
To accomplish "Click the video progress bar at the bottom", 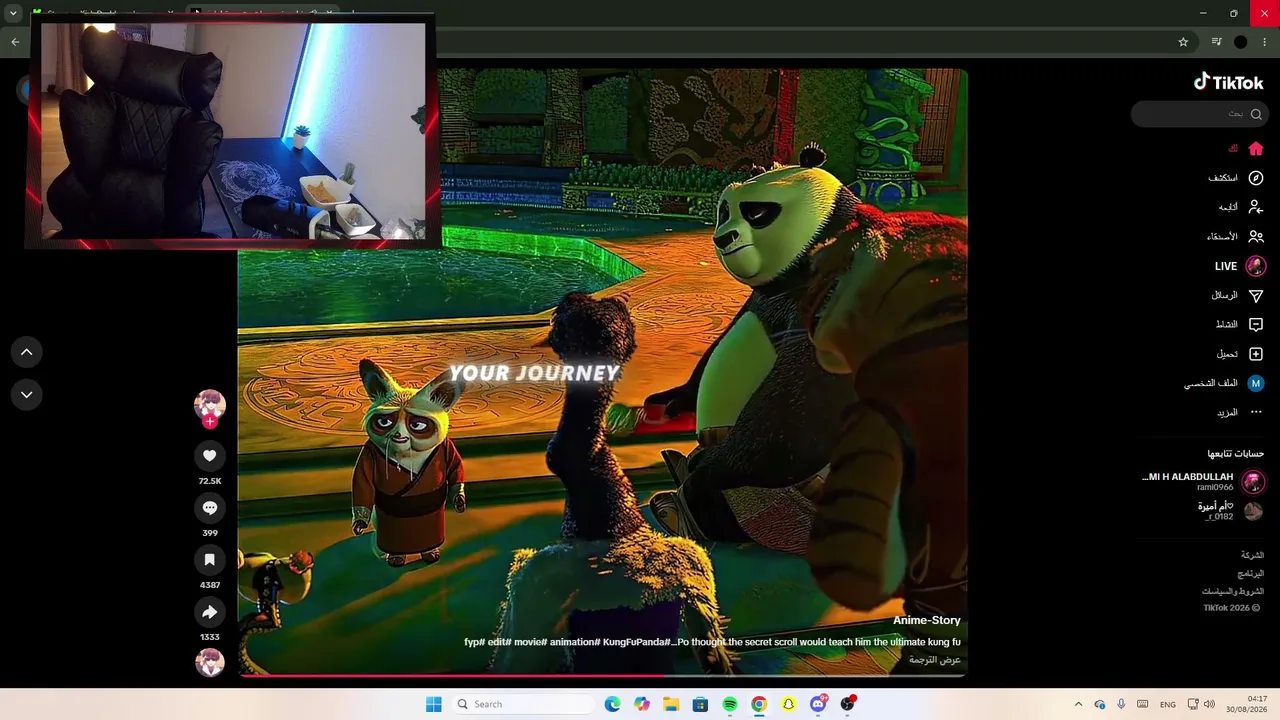I will (602, 676).
